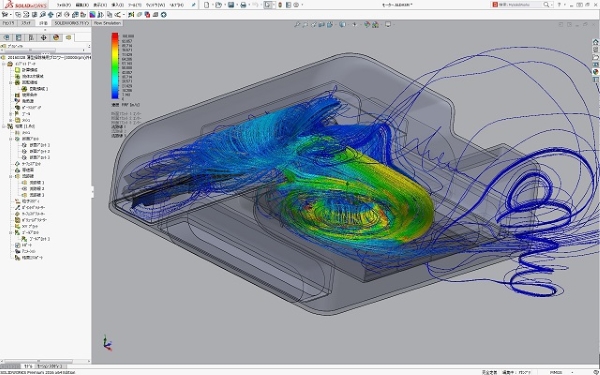Open the ConfigurationManager tab icon
The image size is (600, 375).
pos(31,37)
